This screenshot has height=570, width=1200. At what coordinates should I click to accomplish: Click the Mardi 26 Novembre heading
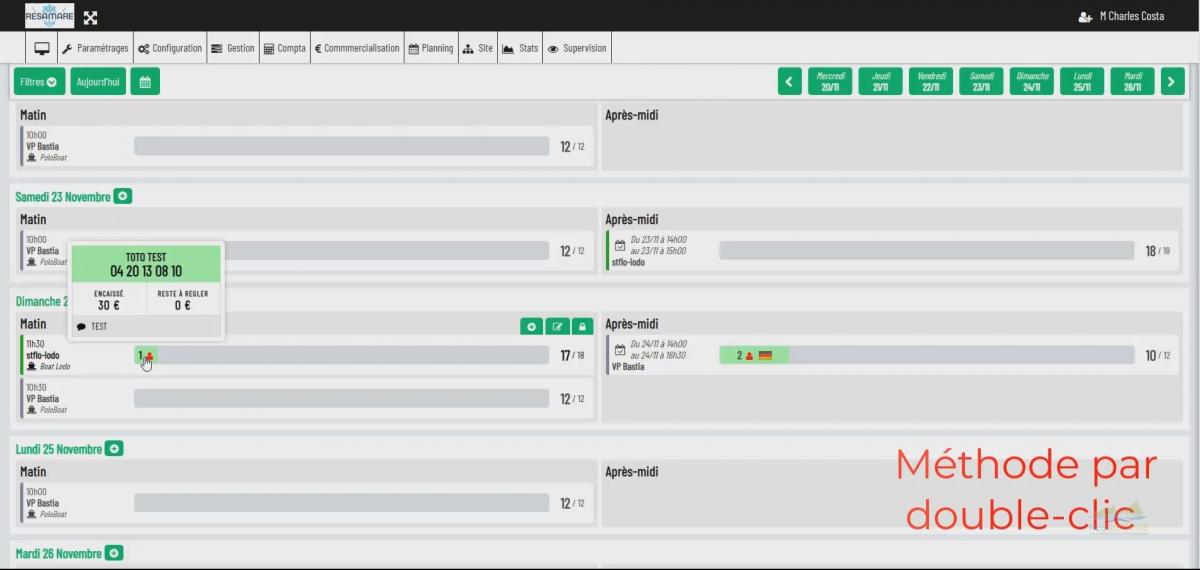coord(59,553)
